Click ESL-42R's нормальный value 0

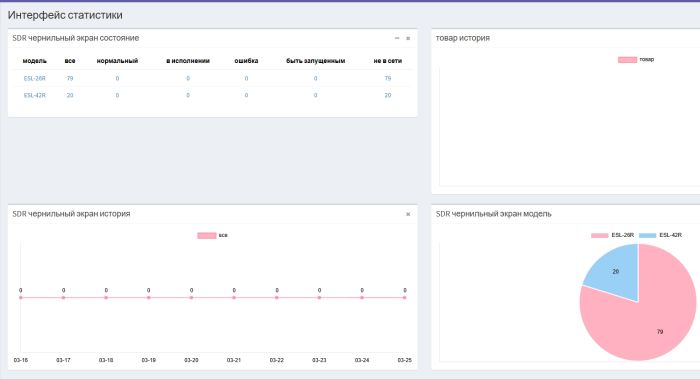pyautogui.click(x=117, y=95)
